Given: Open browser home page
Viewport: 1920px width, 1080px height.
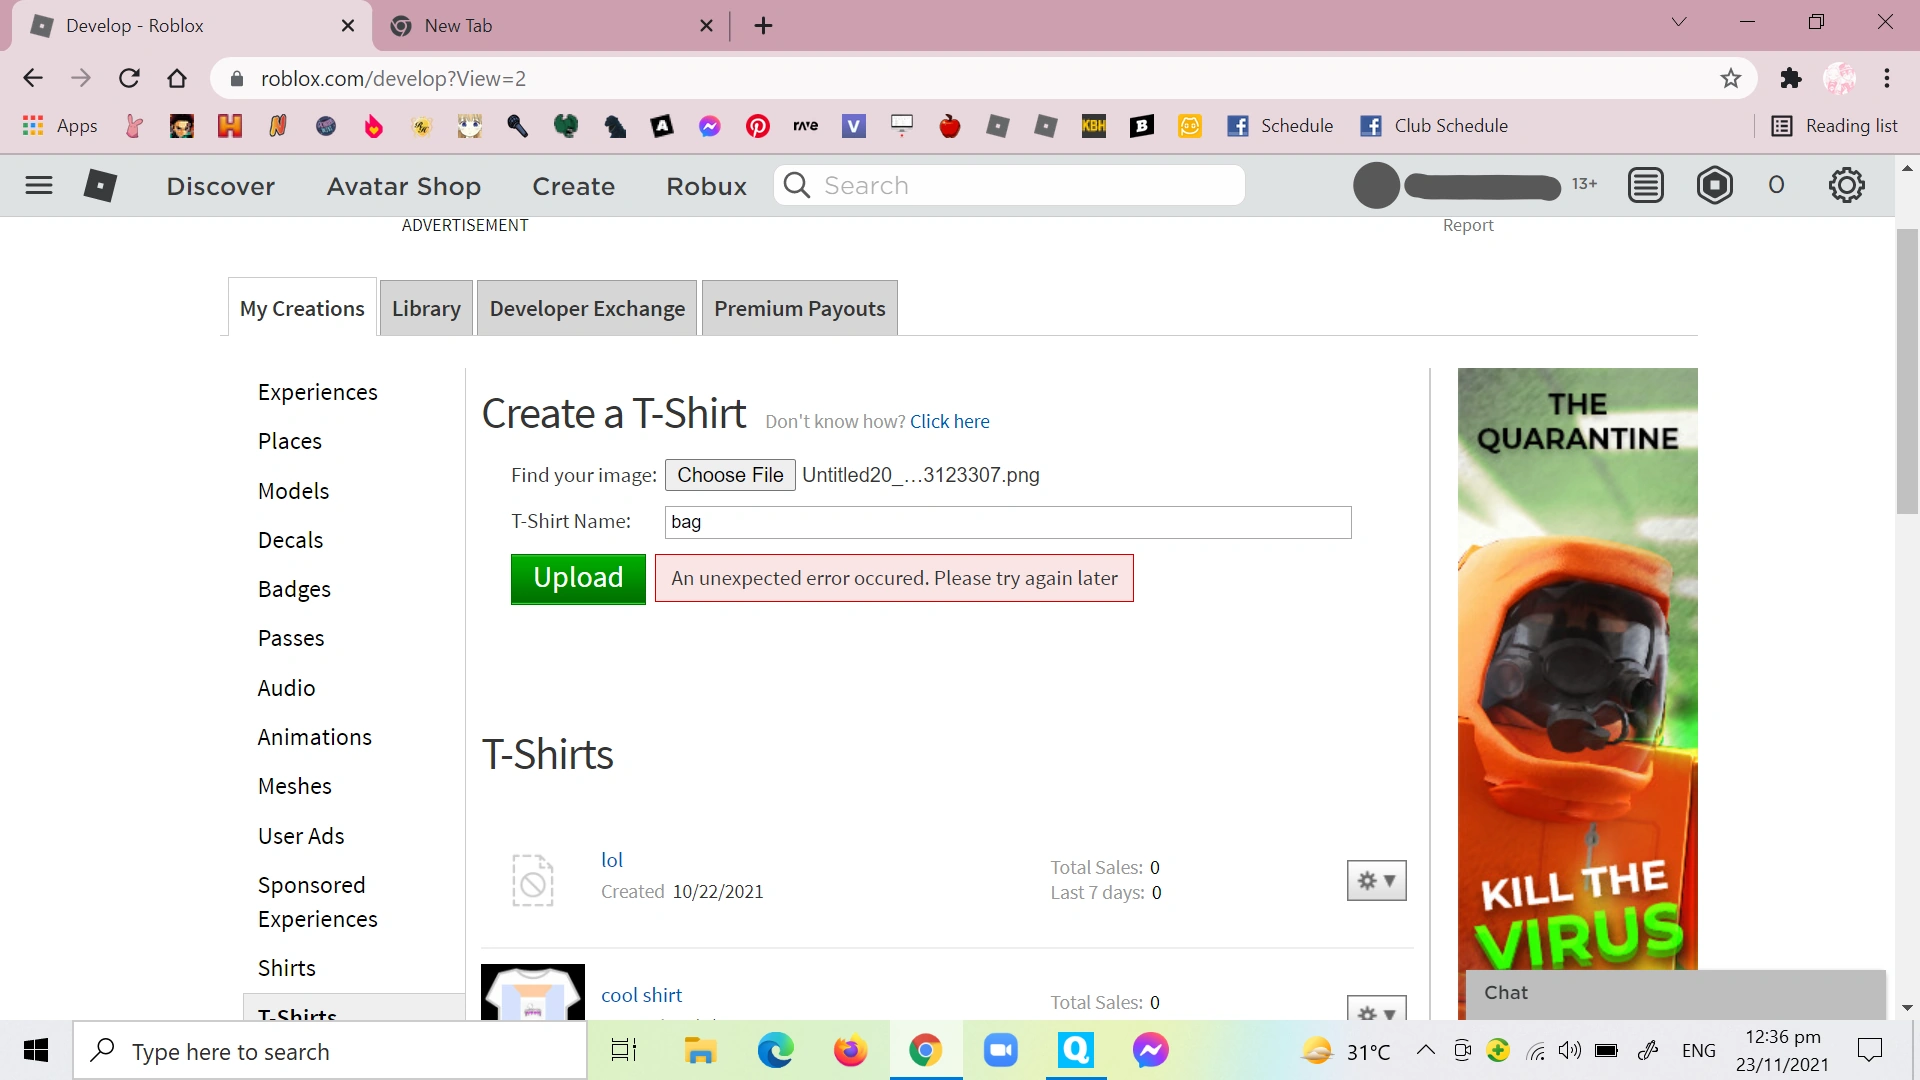Looking at the screenshot, I should pyautogui.click(x=177, y=78).
